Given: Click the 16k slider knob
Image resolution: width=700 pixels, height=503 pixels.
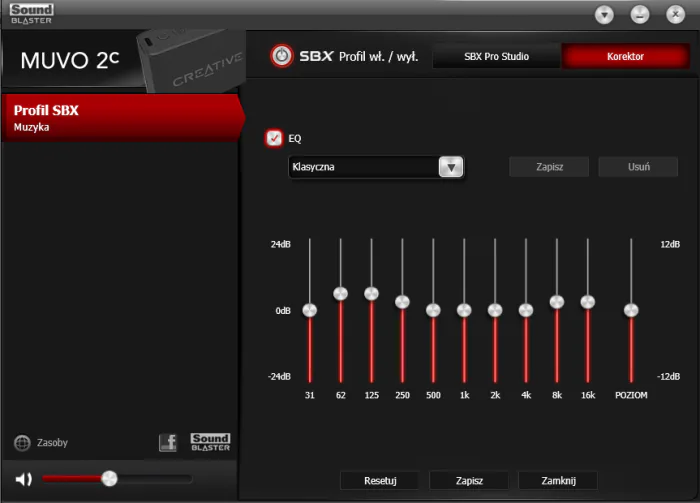Looking at the screenshot, I should tap(588, 302).
